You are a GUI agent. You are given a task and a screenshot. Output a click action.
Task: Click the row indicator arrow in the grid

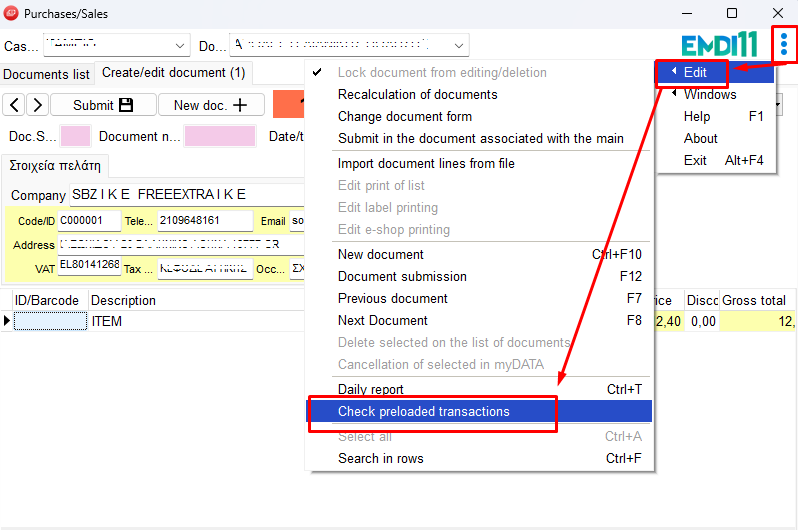click(7, 321)
